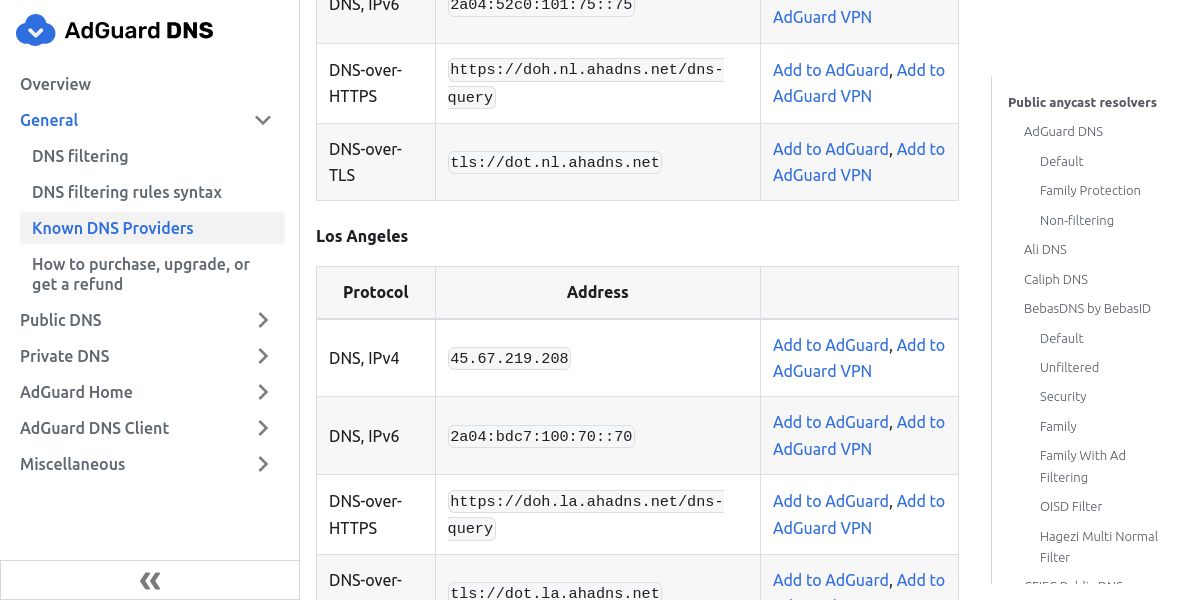This screenshot has height=600, width=1200.
Task: Open How to purchase, upgrade, or refund
Action: pos(141,274)
